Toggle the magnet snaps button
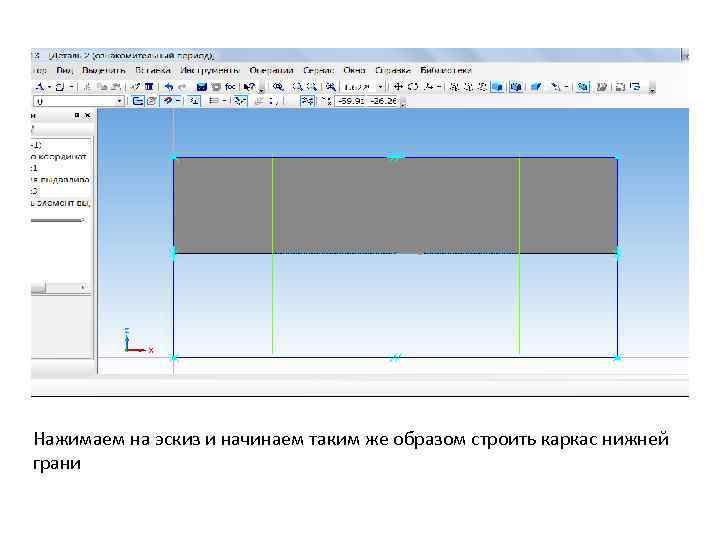Screen dimensions: 720x540 click(x=168, y=101)
